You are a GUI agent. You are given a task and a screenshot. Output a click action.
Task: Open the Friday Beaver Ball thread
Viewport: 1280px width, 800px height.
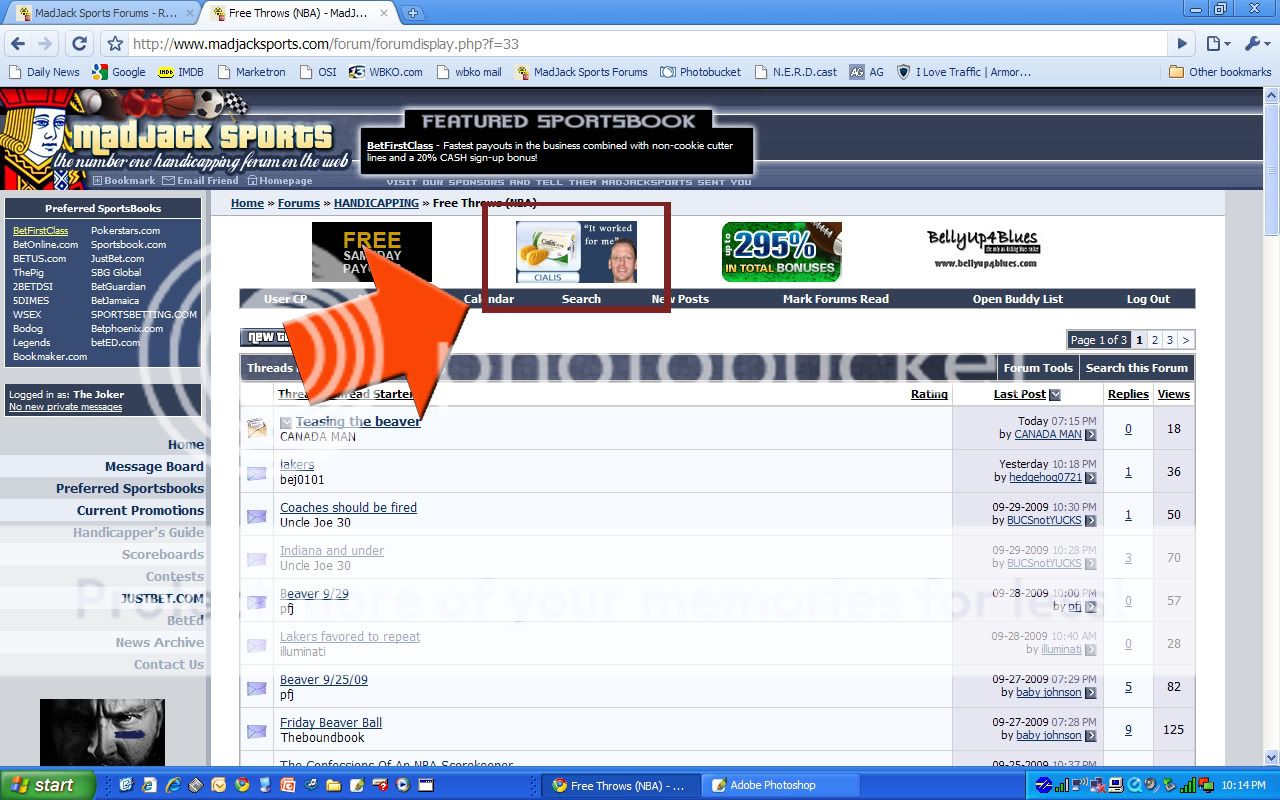coord(331,723)
